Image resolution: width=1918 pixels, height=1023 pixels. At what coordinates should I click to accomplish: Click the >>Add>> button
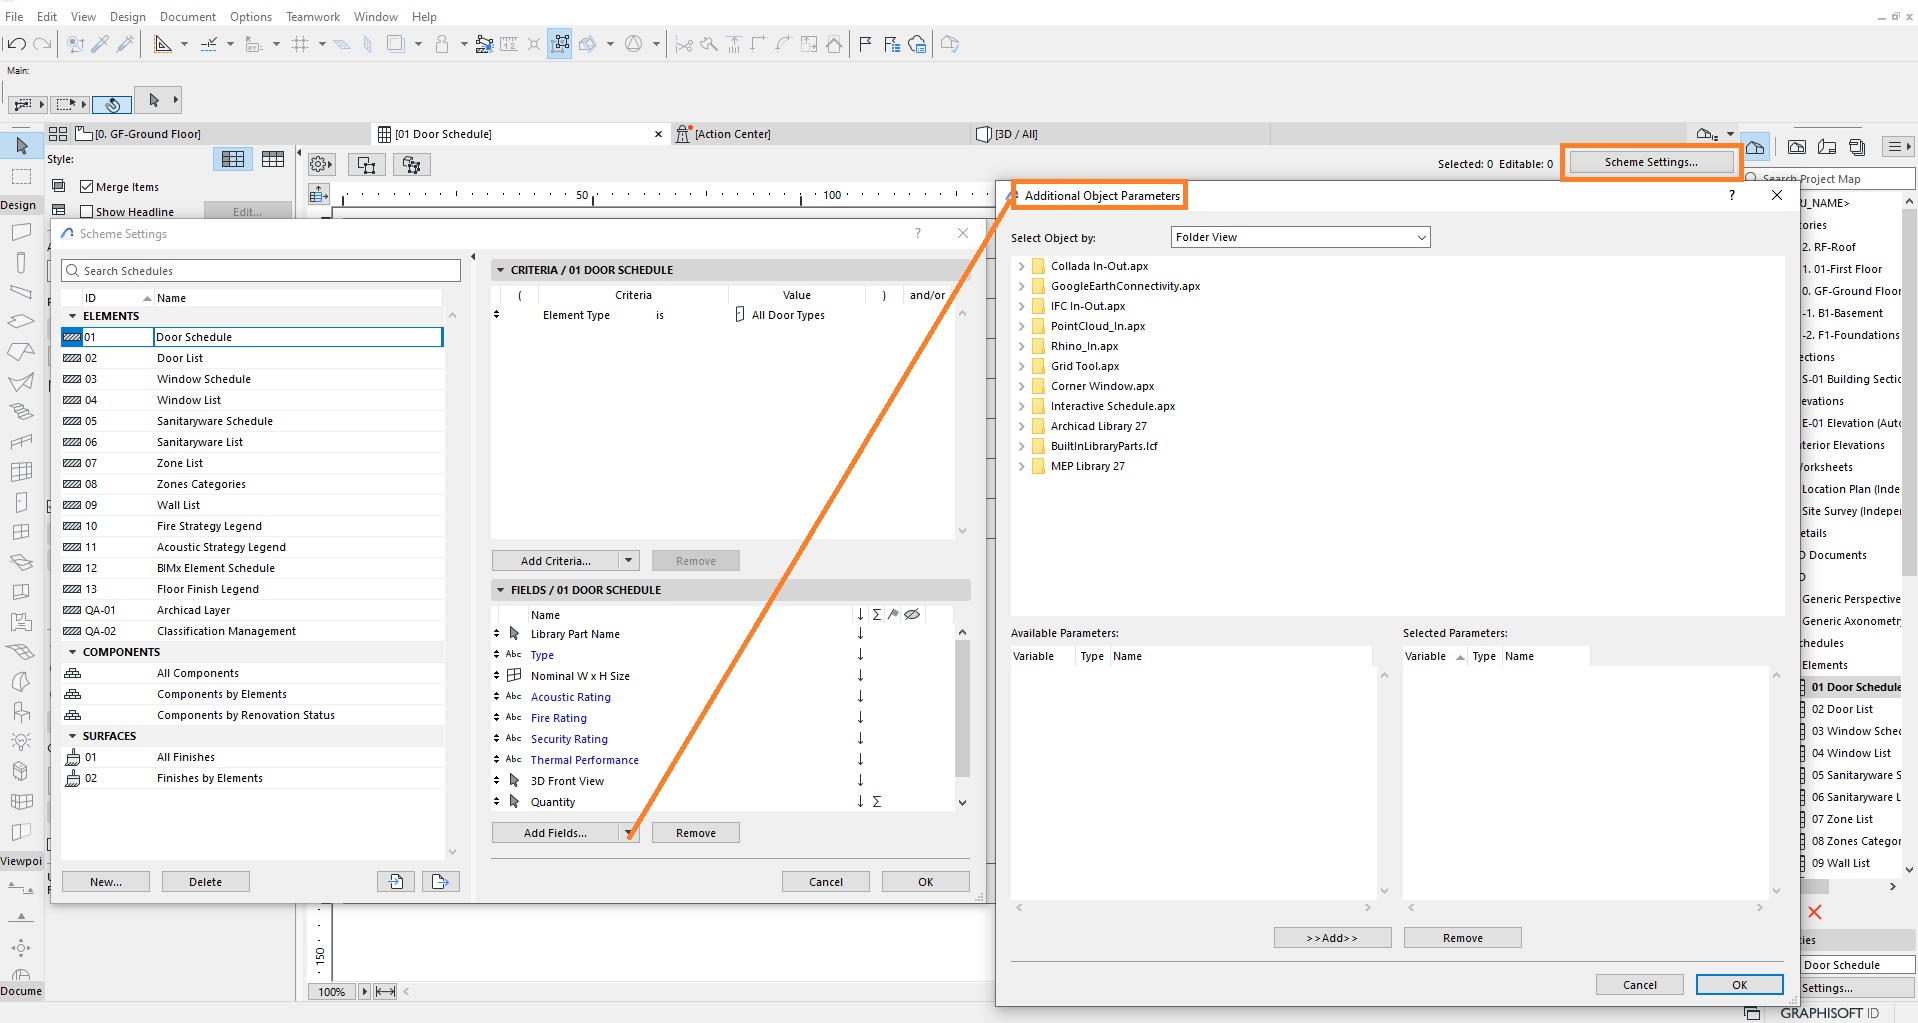tap(1332, 938)
